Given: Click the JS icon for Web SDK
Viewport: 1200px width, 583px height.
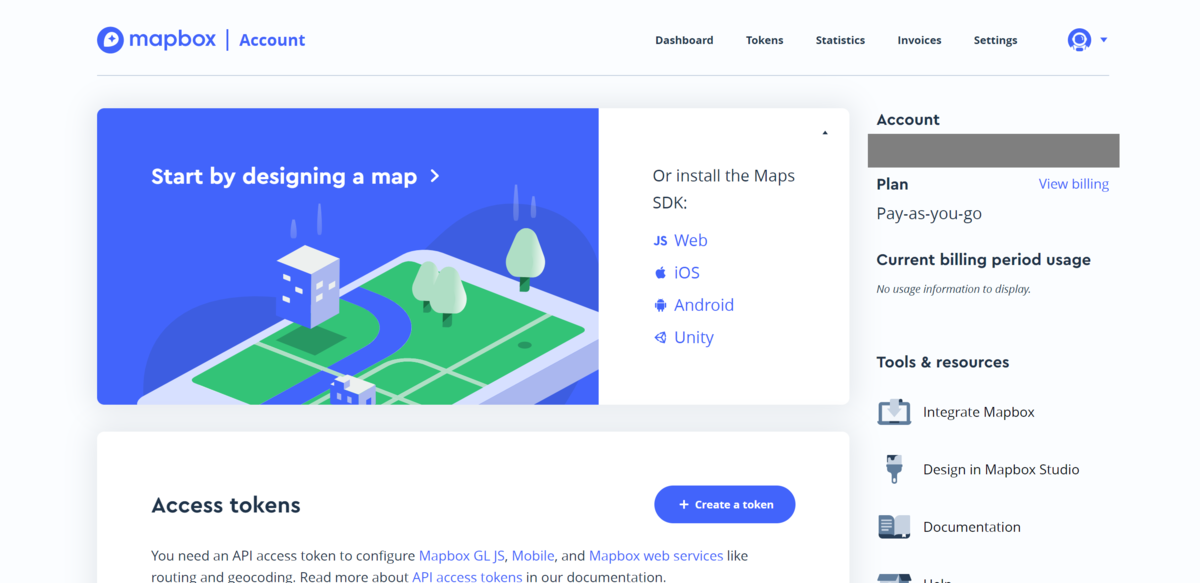Looking at the screenshot, I should point(660,241).
